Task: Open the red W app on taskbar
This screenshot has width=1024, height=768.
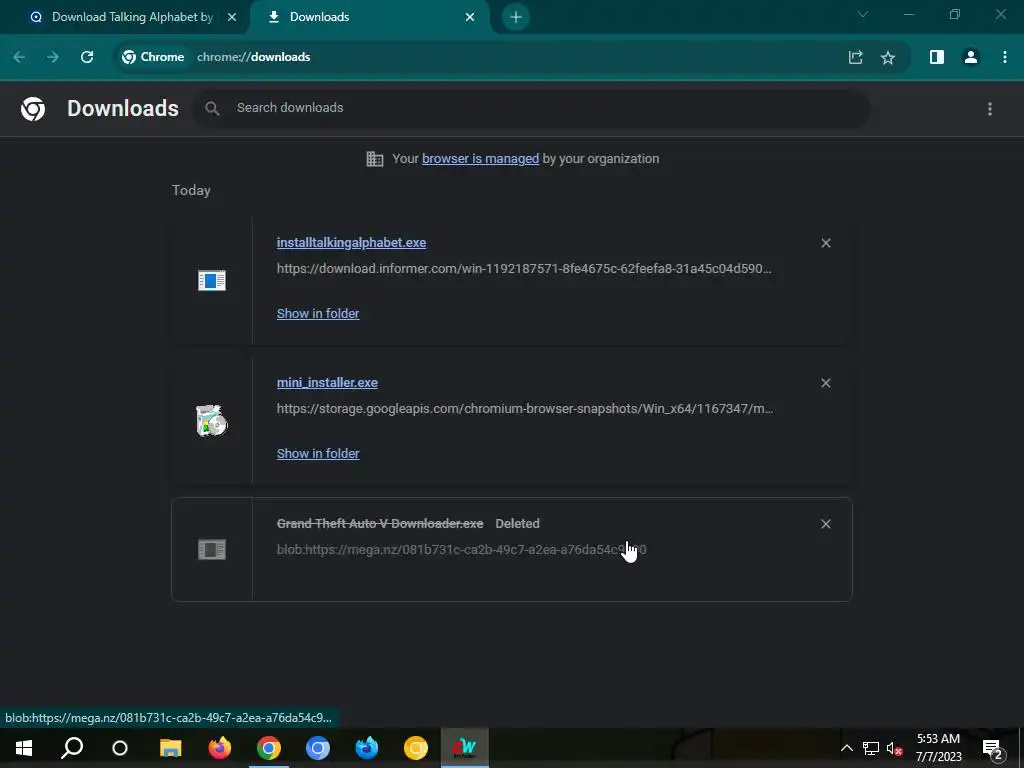Action: click(464, 748)
